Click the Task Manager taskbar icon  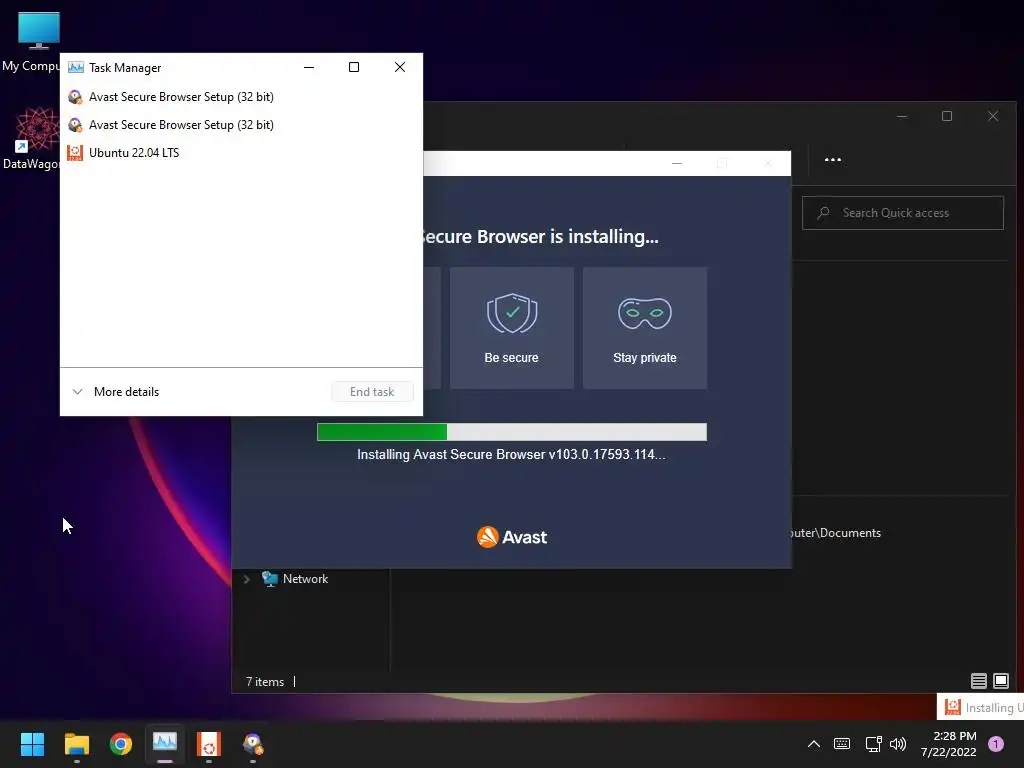click(165, 744)
